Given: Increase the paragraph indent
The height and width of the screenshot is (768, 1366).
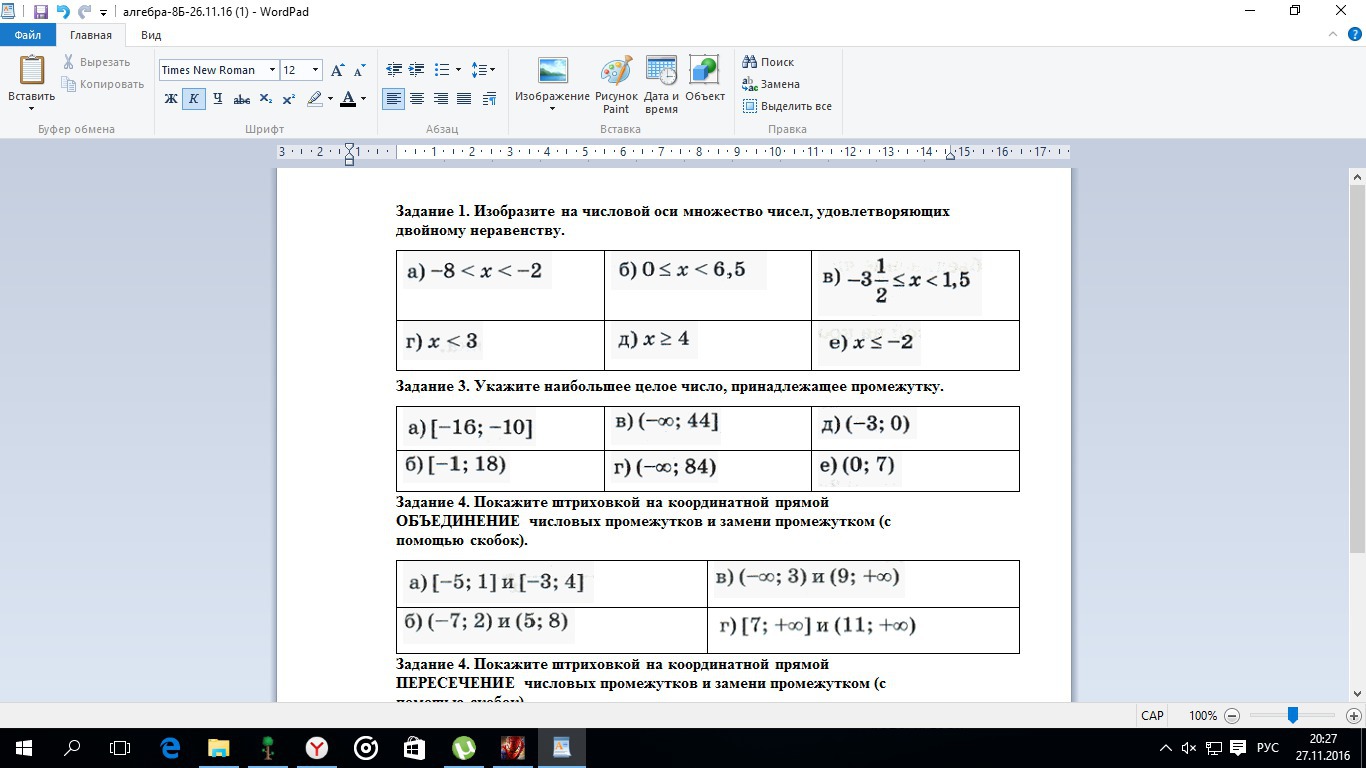Looking at the screenshot, I should coord(417,70).
